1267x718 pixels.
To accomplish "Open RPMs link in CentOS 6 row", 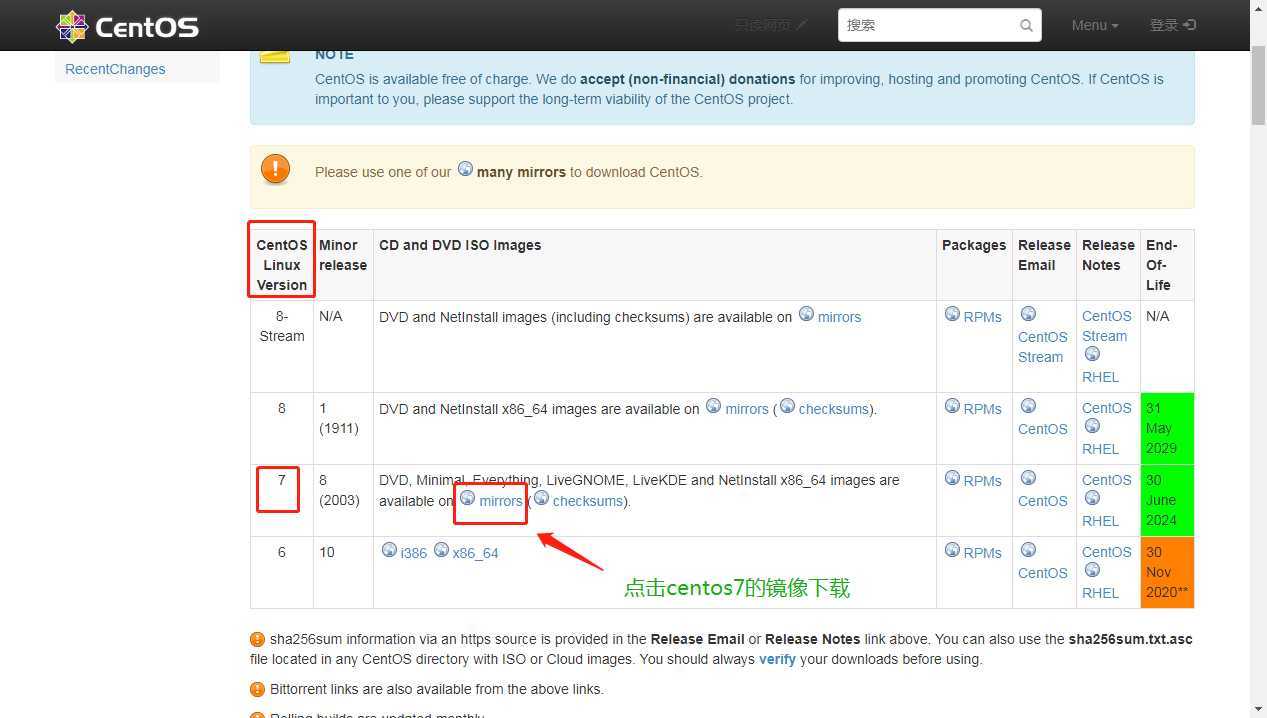I will pos(982,553).
